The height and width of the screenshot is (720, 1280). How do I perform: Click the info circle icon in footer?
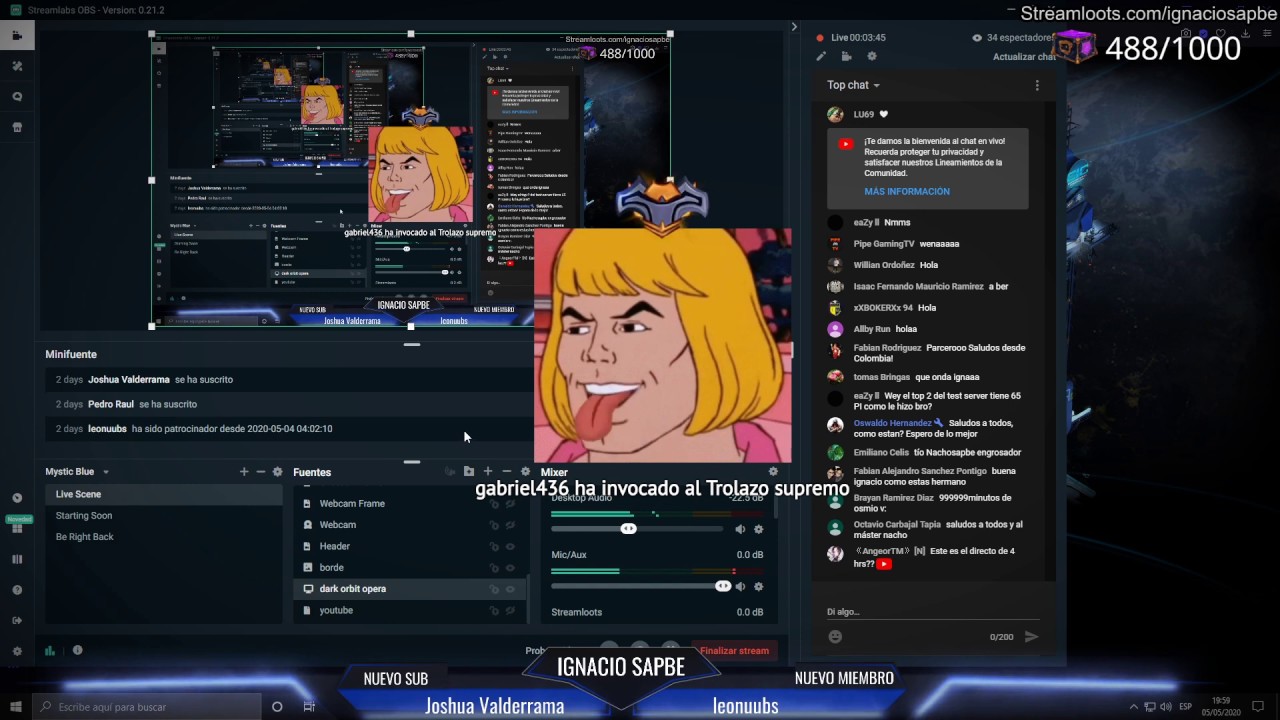pos(77,650)
